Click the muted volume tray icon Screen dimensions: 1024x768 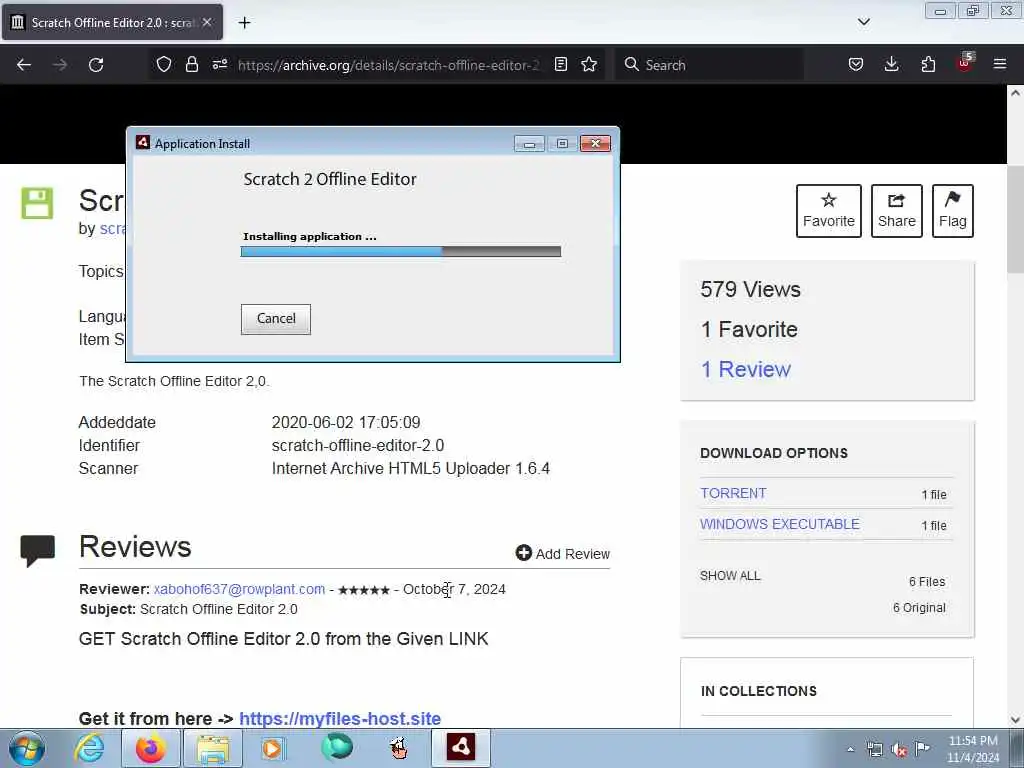pyautogui.click(x=899, y=749)
